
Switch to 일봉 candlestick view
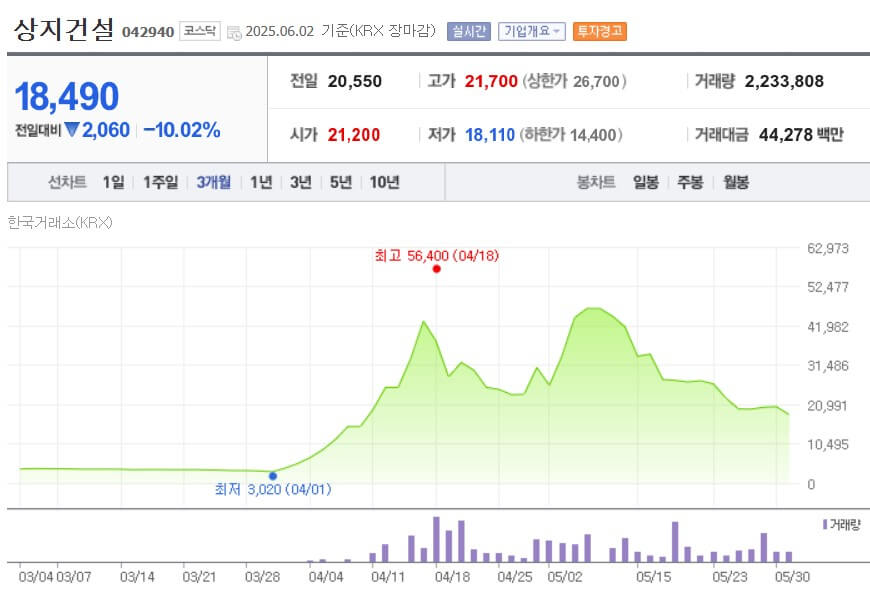pyautogui.click(x=644, y=183)
